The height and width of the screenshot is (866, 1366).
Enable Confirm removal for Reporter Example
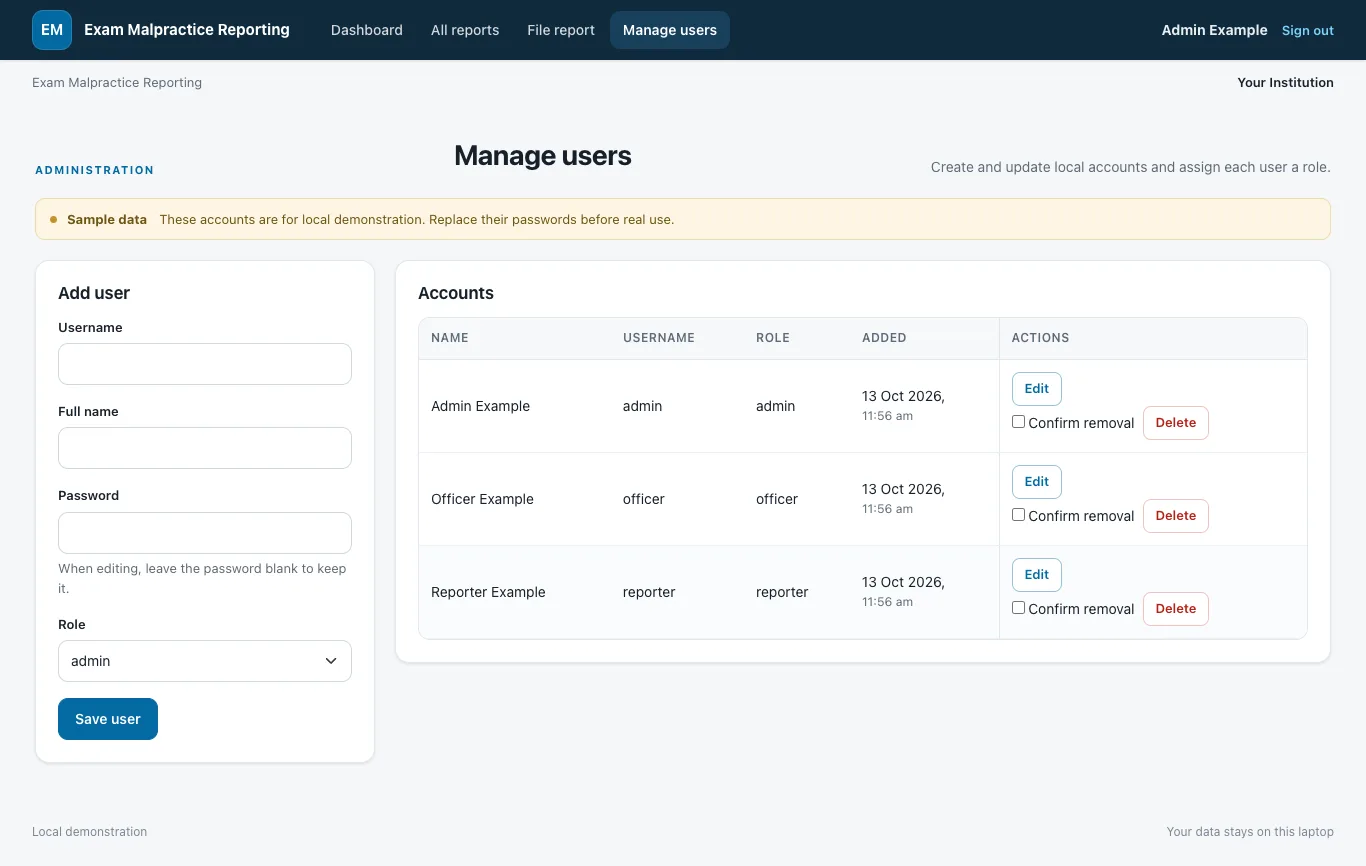1018,608
